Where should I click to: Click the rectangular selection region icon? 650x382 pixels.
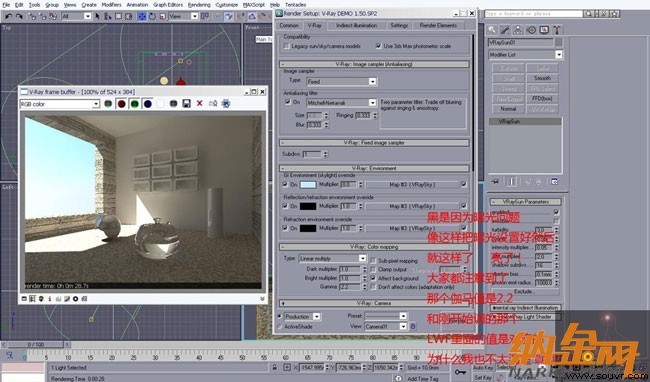click(x=119, y=16)
